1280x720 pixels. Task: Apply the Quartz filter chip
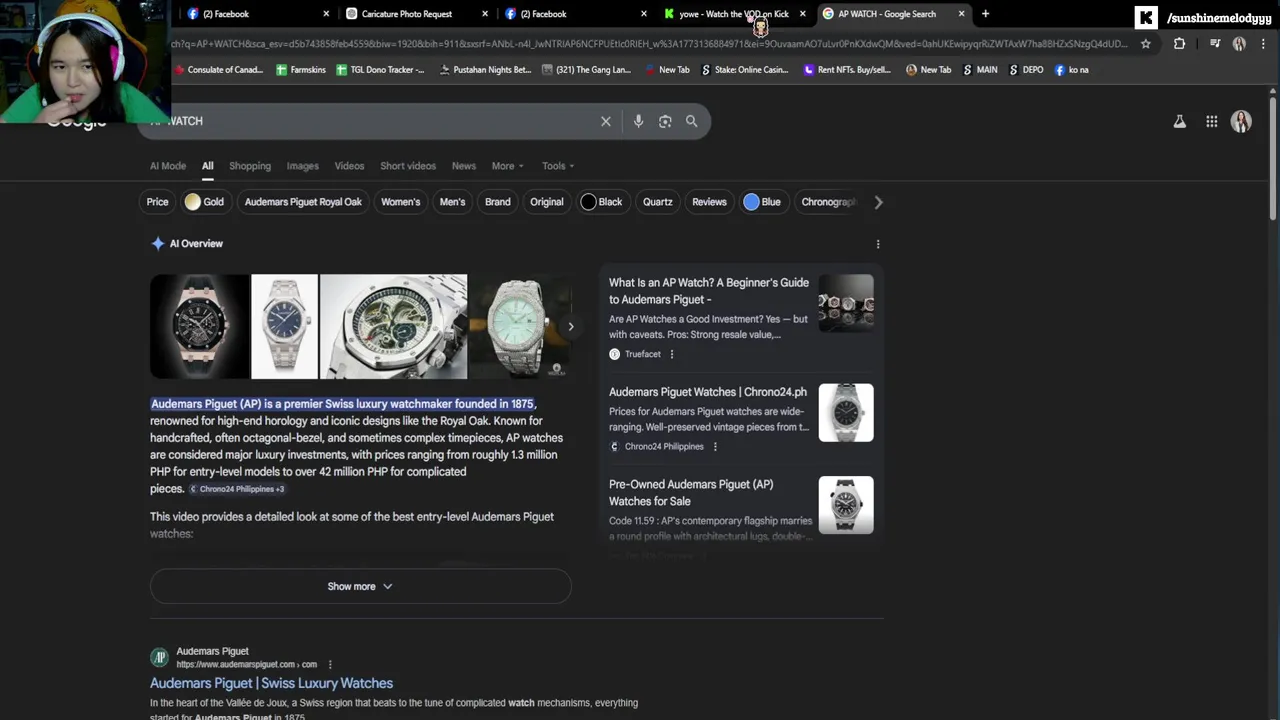point(657,202)
